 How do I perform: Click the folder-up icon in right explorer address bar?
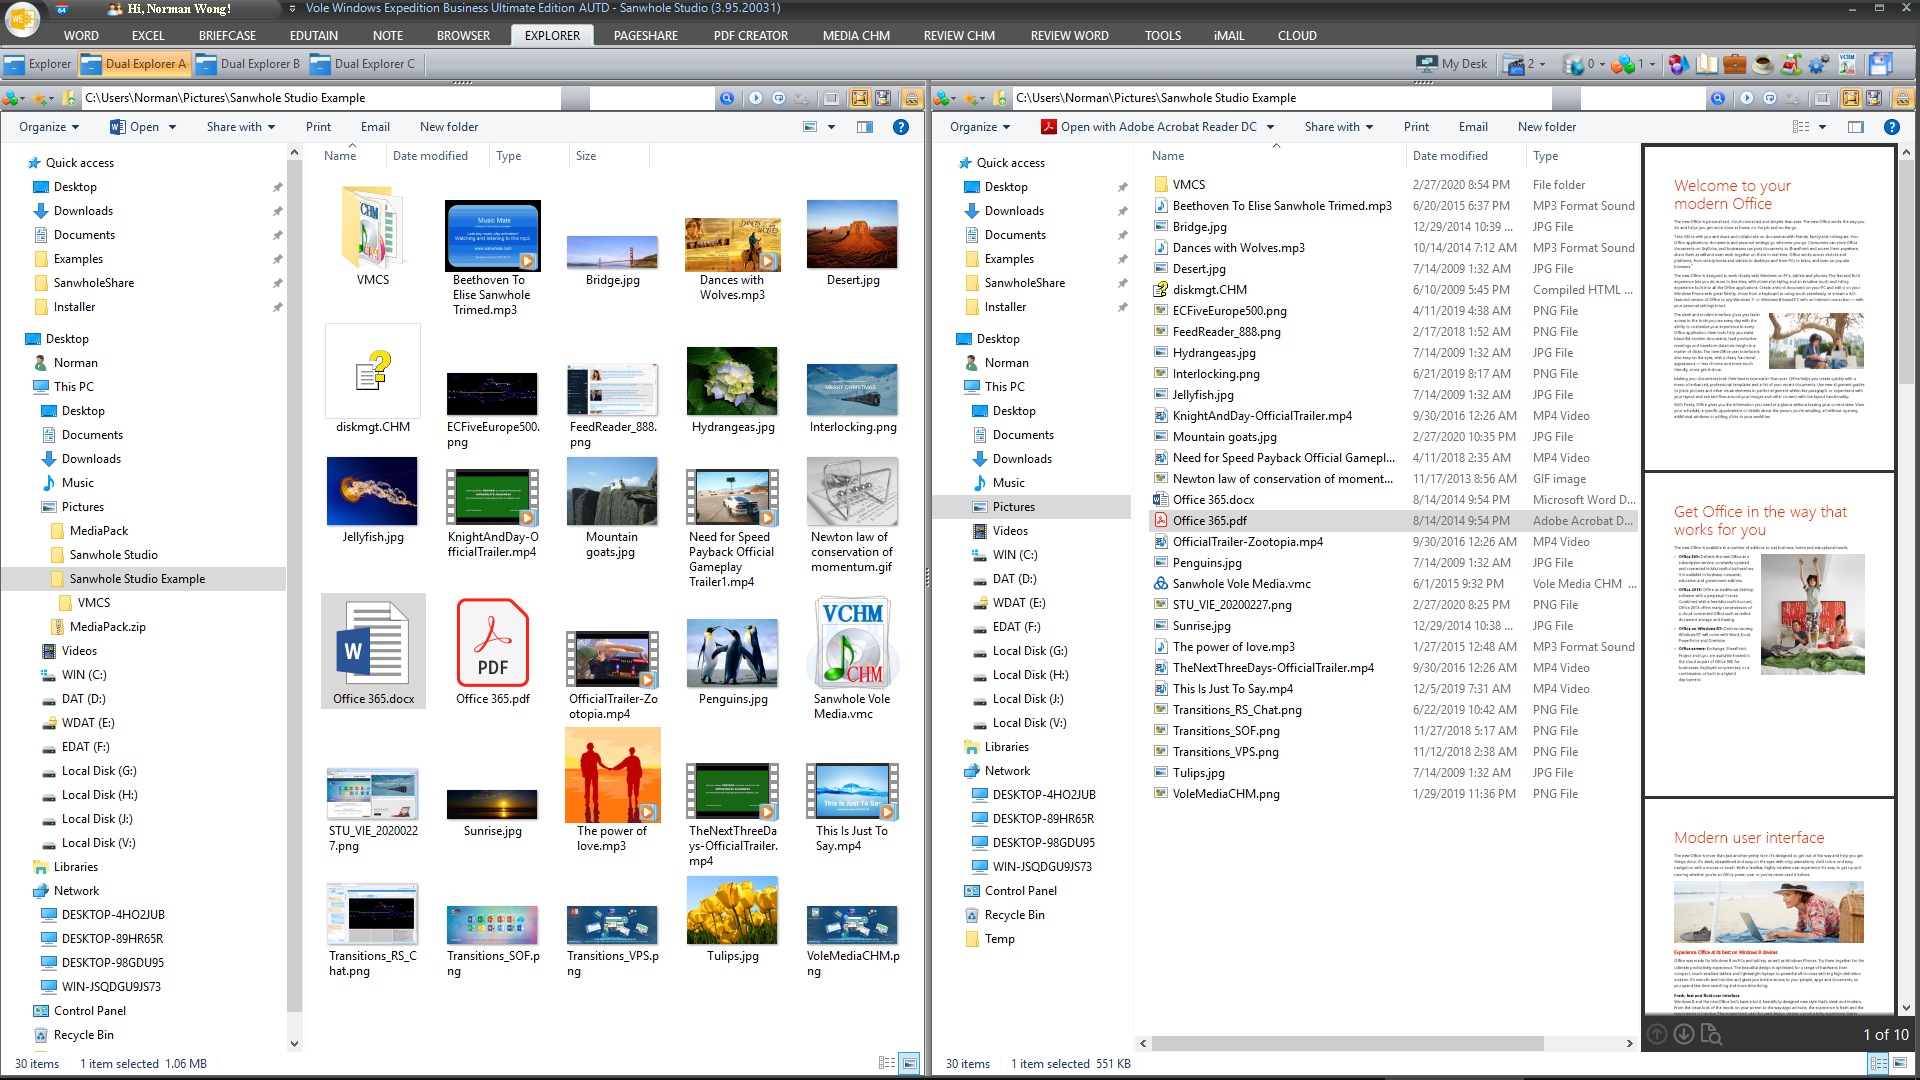[1000, 98]
